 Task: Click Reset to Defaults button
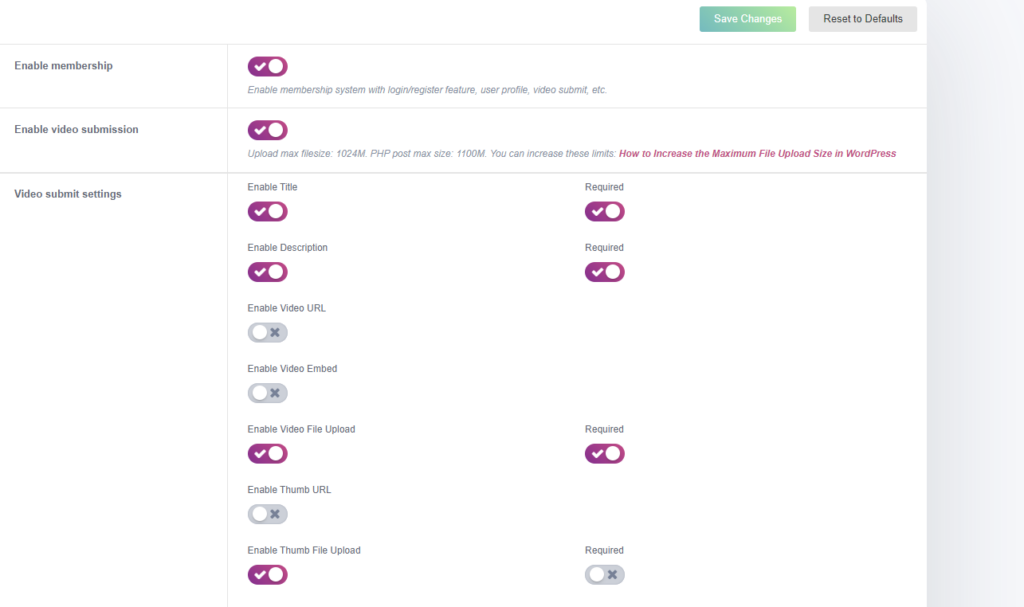point(862,19)
